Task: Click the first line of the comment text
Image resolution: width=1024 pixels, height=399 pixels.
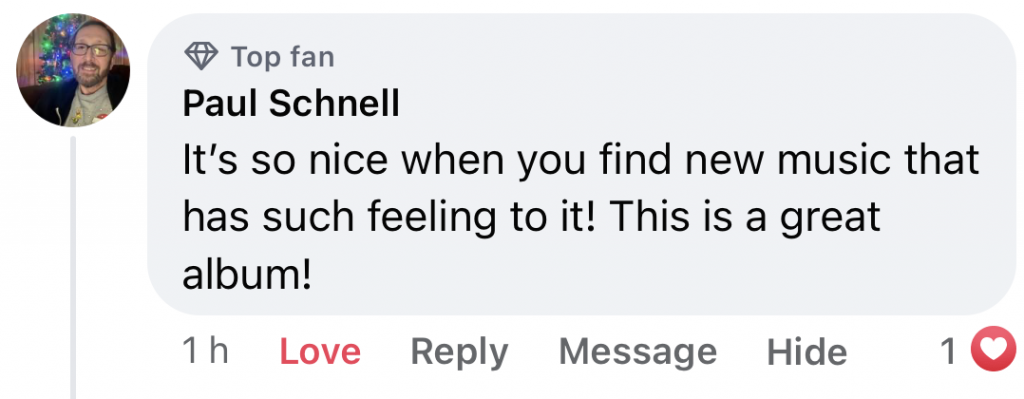Action: pyautogui.click(x=581, y=161)
